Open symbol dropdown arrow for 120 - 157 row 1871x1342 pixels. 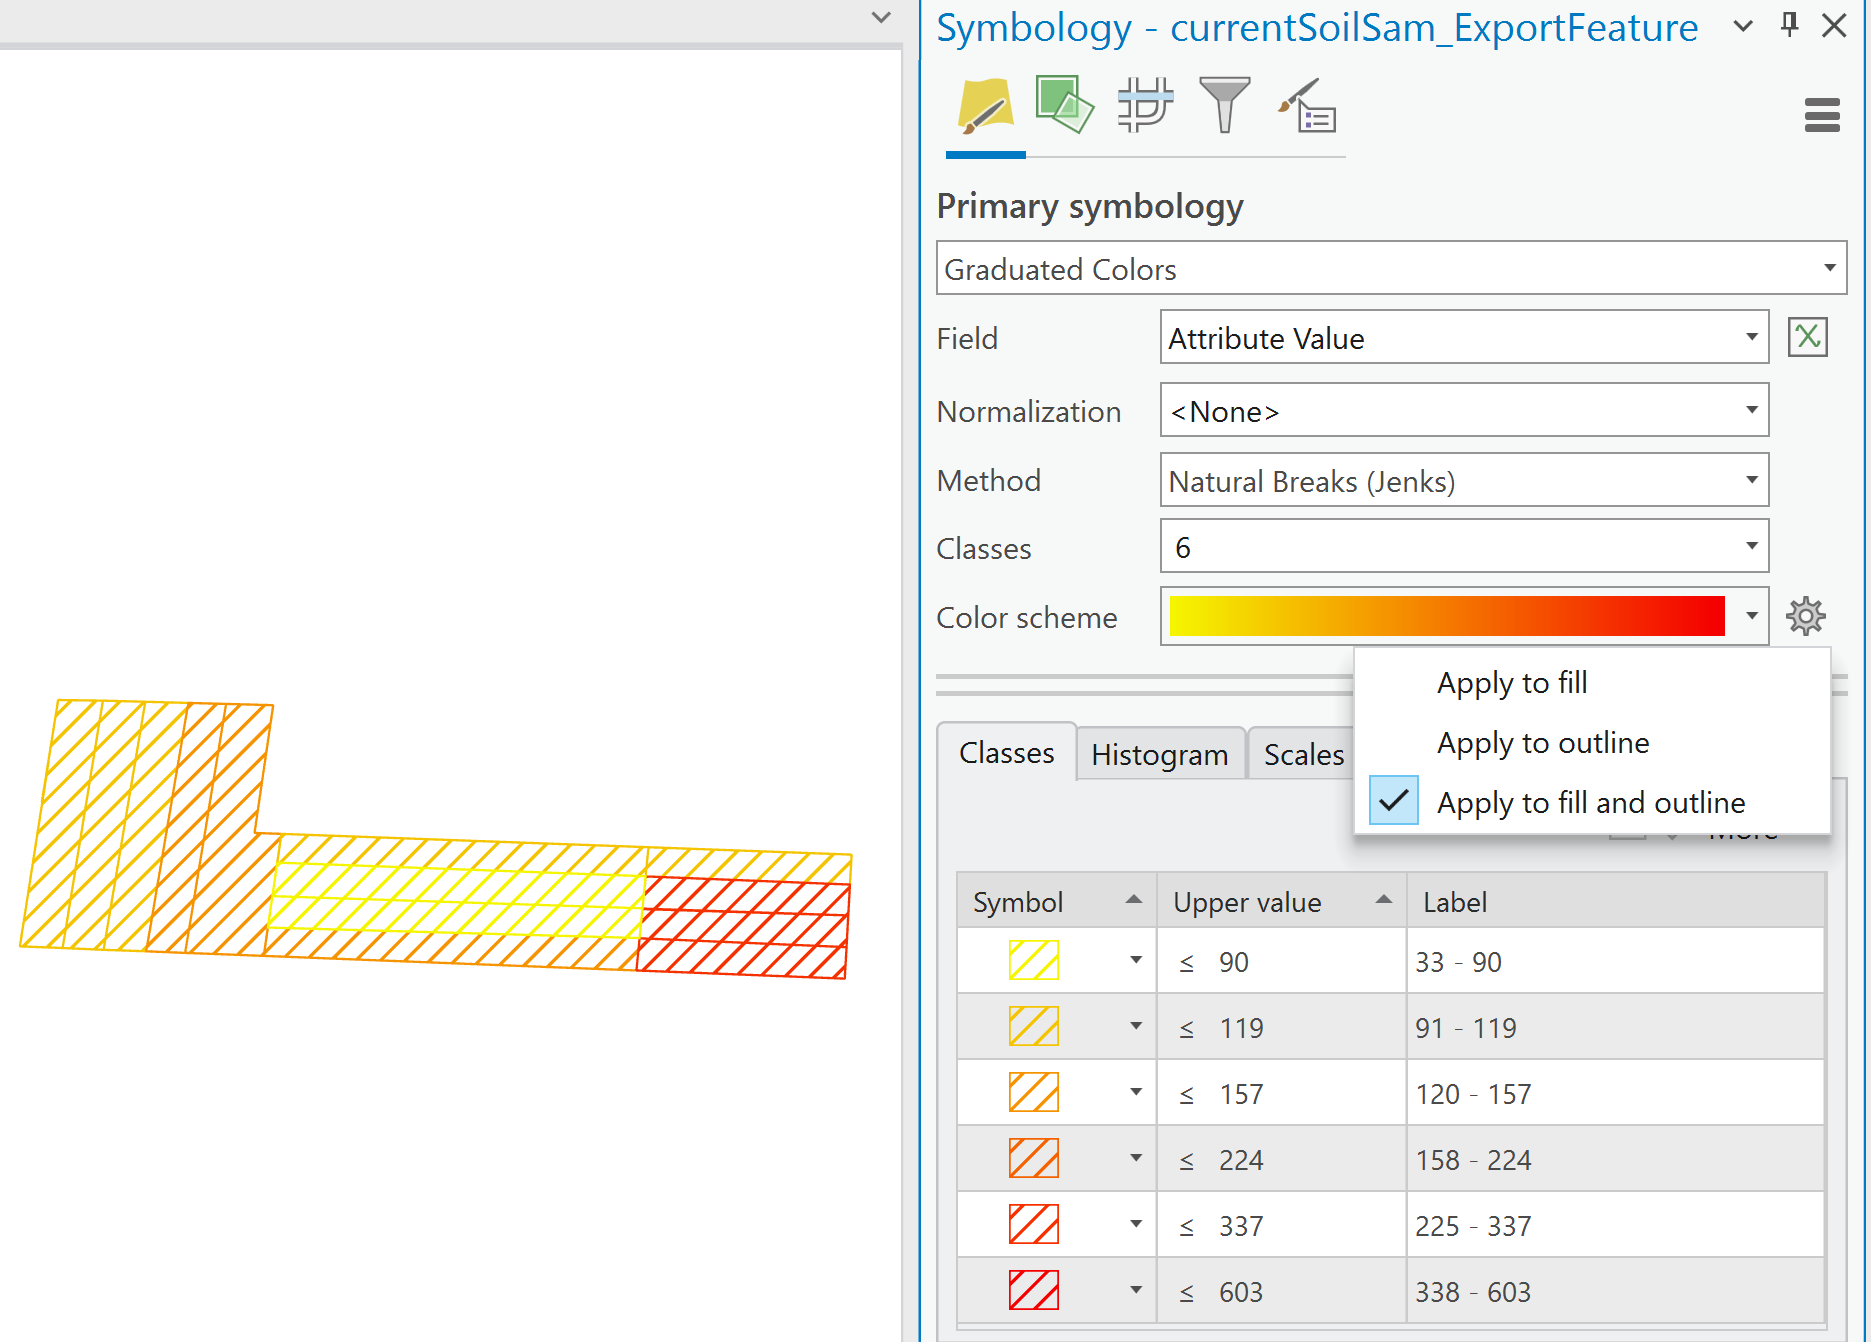[1136, 1092]
